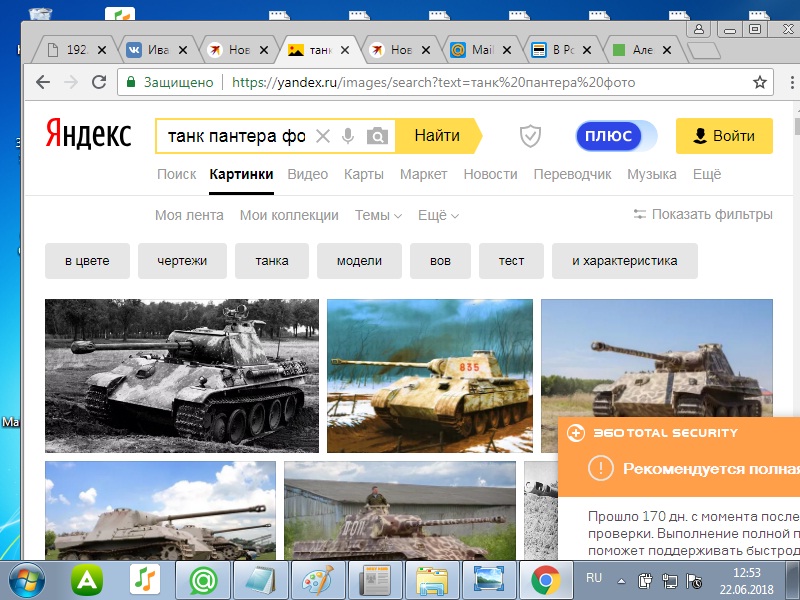Refine search with the в цвете chip
The height and width of the screenshot is (600, 800).
tap(87, 261)
